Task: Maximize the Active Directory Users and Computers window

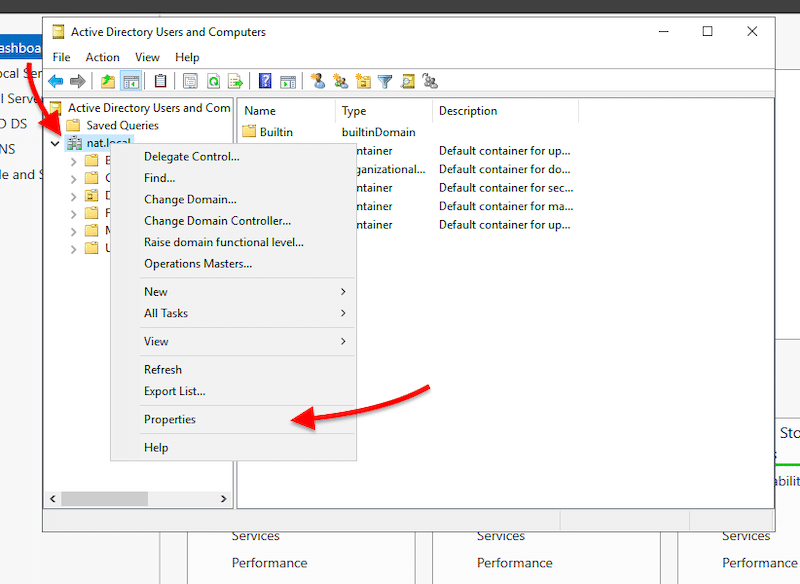Action: point(708,32)
